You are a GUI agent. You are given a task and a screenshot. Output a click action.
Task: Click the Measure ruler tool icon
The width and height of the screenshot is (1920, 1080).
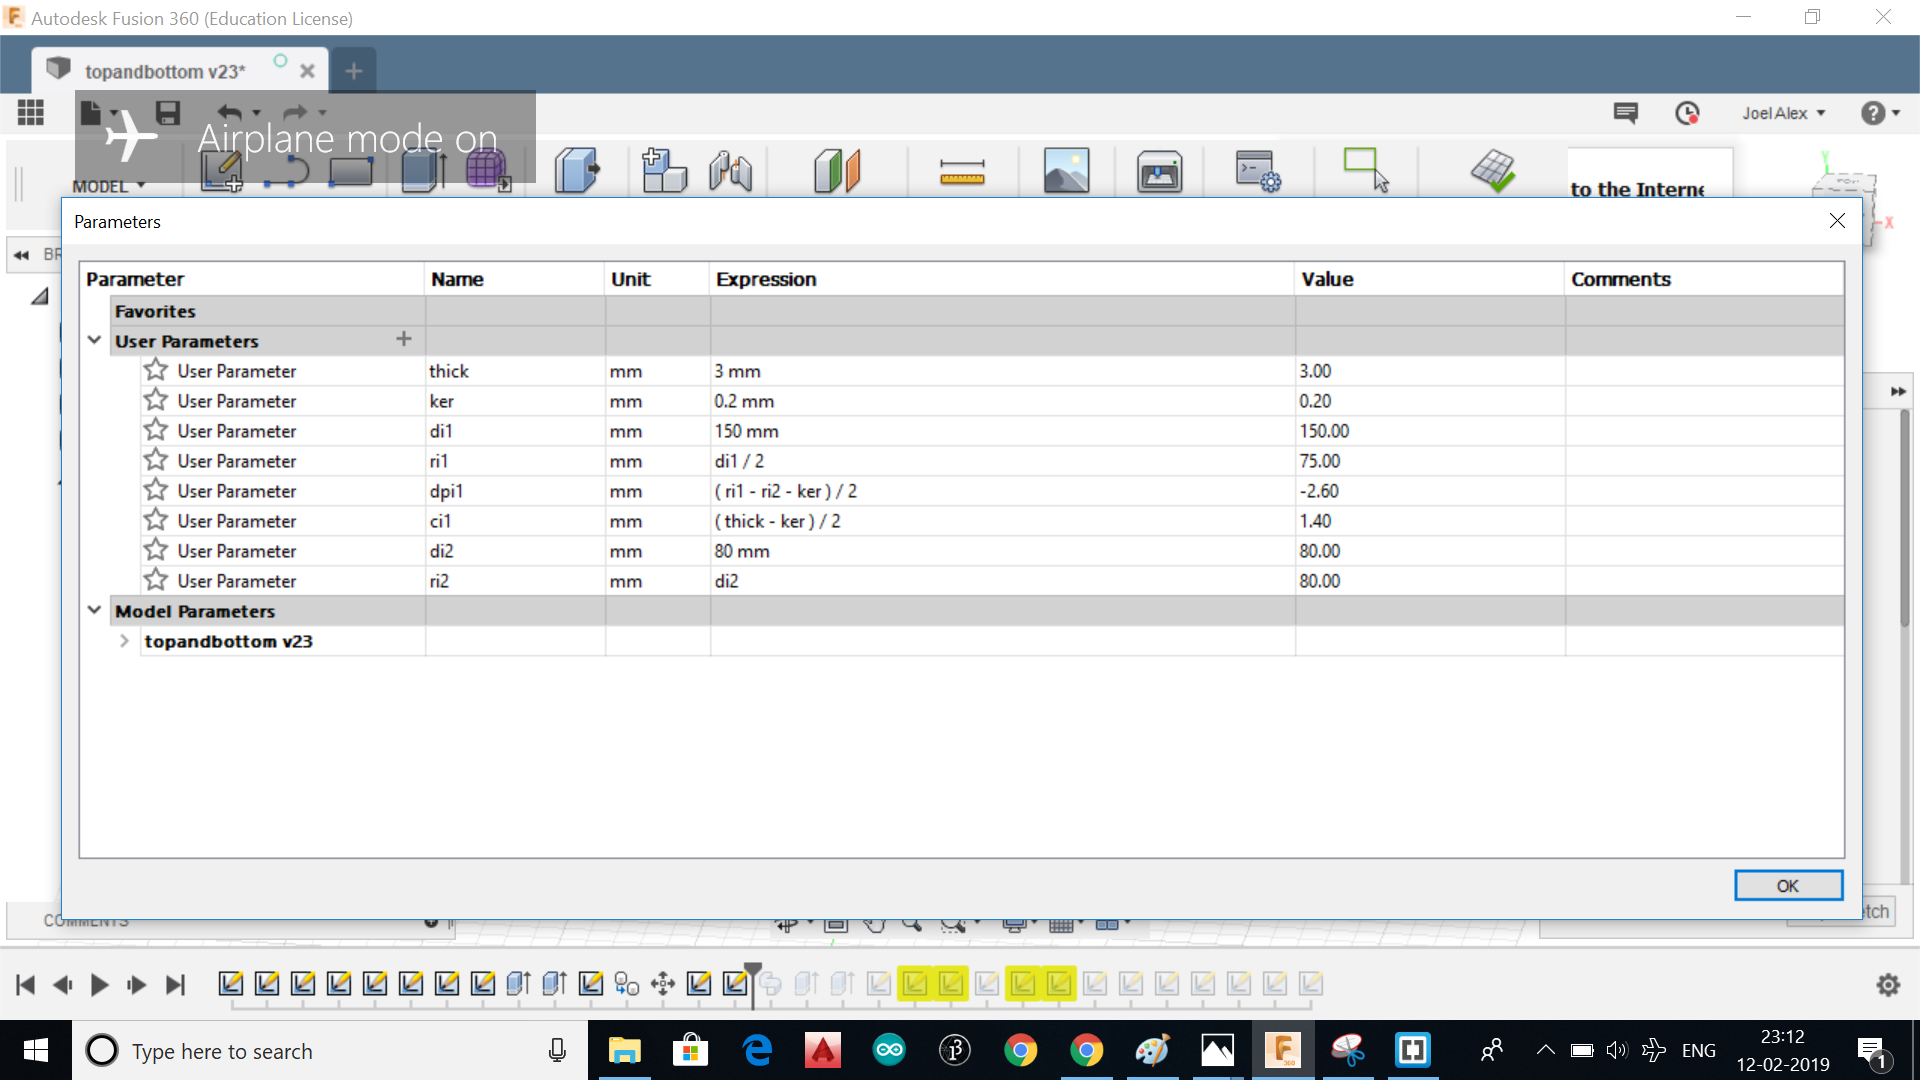click(962, 172)
